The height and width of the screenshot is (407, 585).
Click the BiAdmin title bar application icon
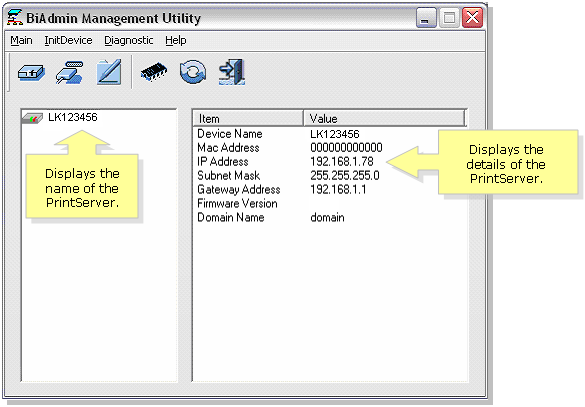[x=15, y=18]
